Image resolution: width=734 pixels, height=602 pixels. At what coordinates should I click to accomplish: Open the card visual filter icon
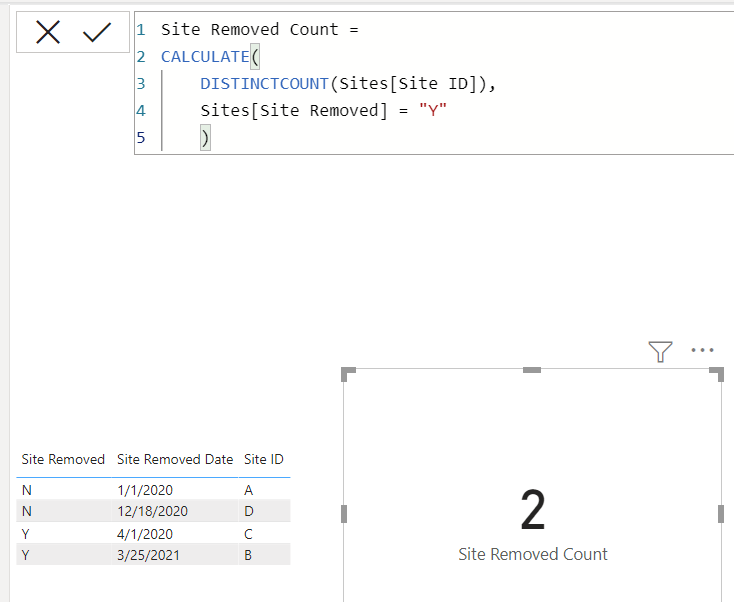661,352
